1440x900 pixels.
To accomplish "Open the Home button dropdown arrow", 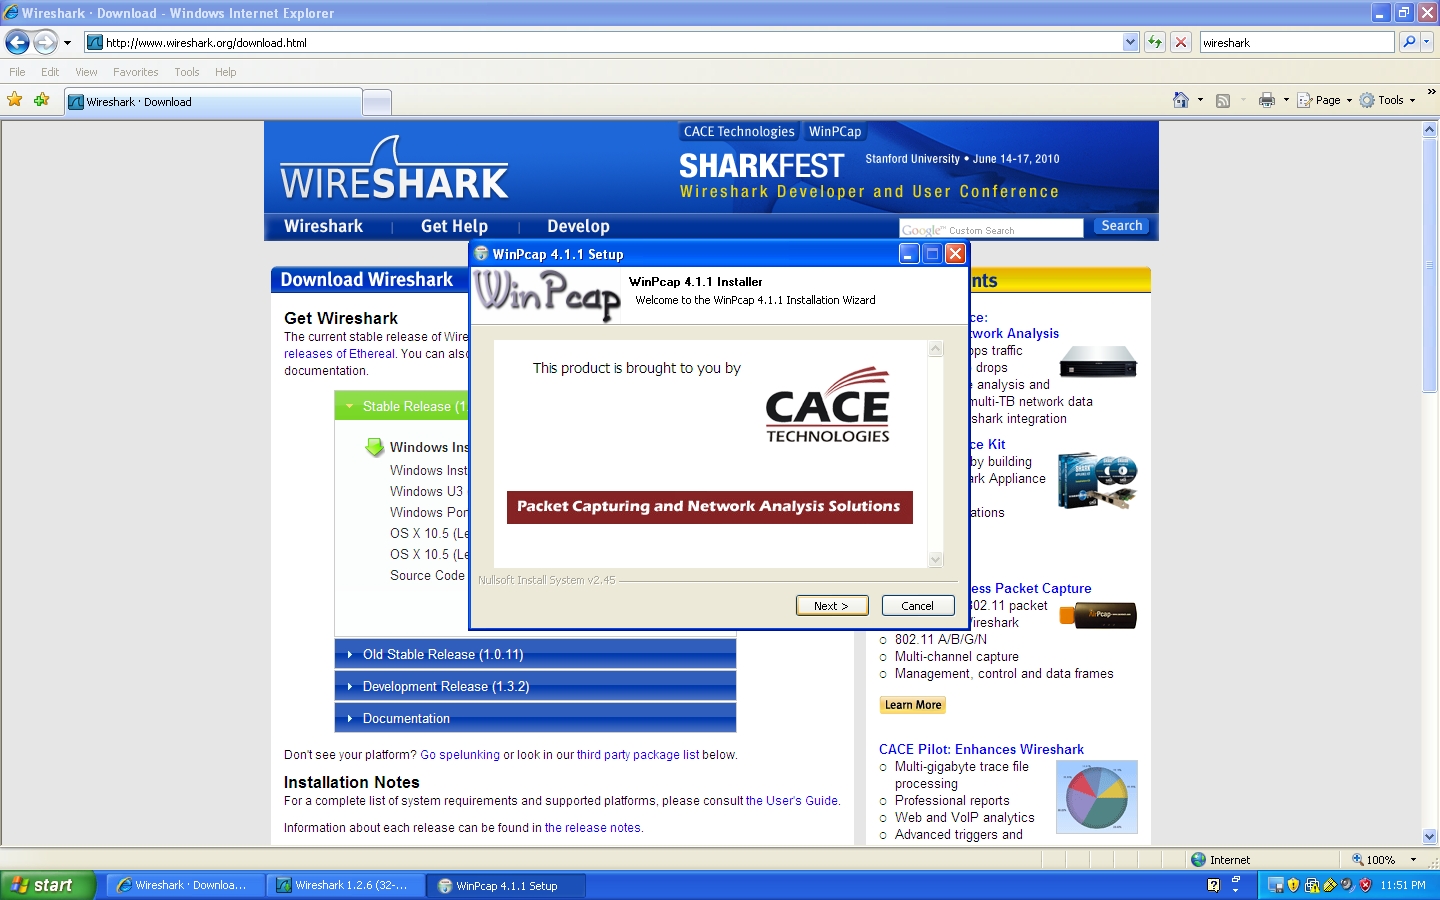I will tap(1200, 100).
